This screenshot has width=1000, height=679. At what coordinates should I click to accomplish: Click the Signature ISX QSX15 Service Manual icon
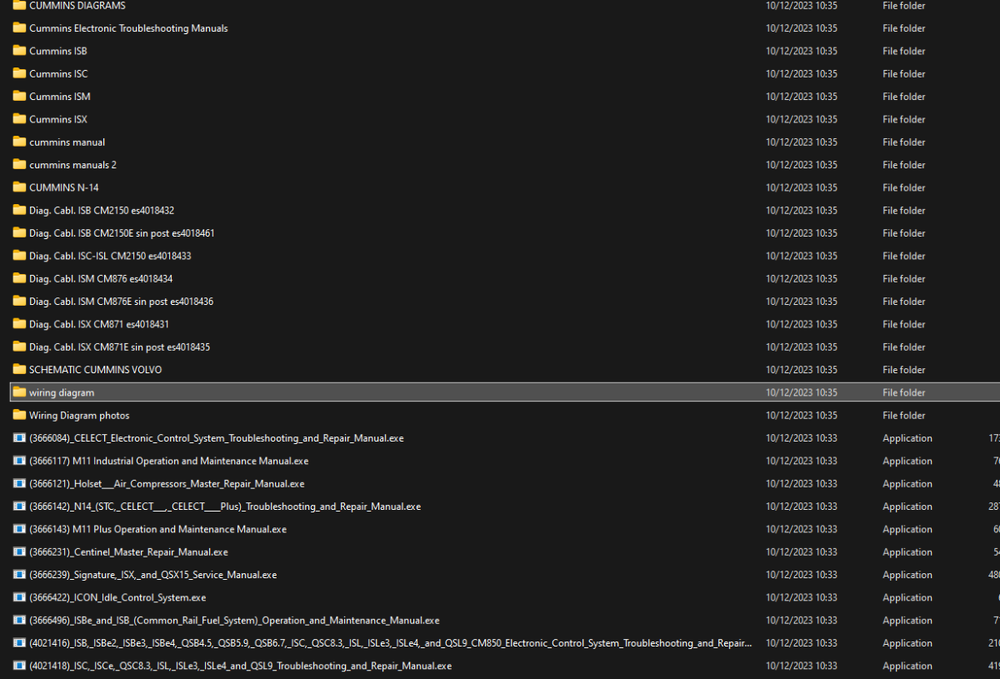coord(18,575)
